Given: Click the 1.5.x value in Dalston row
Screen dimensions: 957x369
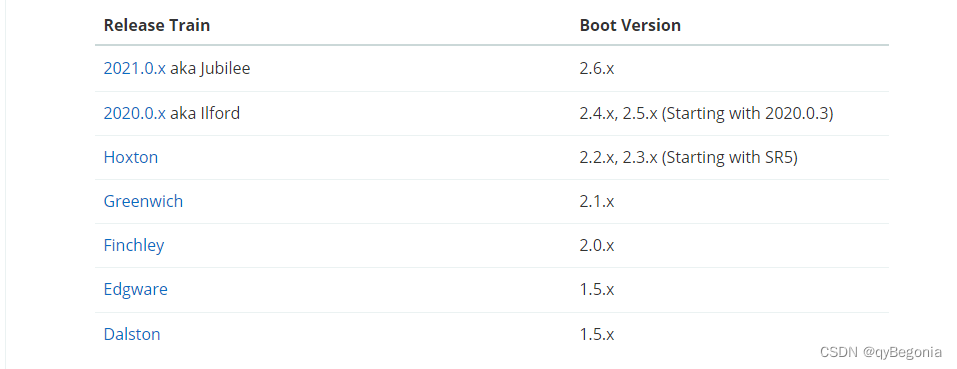Looking at the screenshot, I should [597, 334].
